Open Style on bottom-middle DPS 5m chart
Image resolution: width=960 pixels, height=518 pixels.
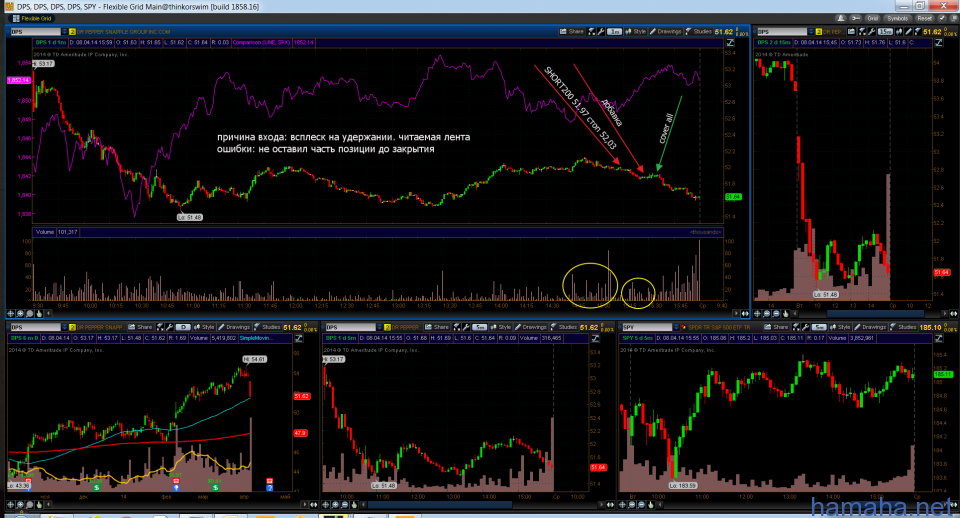point(501,327)
